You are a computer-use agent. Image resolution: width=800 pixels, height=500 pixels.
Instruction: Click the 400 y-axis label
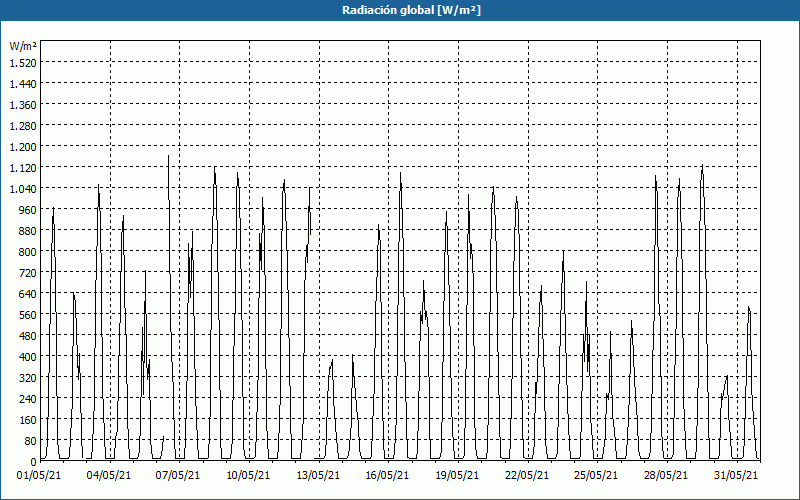click(28, 357)
